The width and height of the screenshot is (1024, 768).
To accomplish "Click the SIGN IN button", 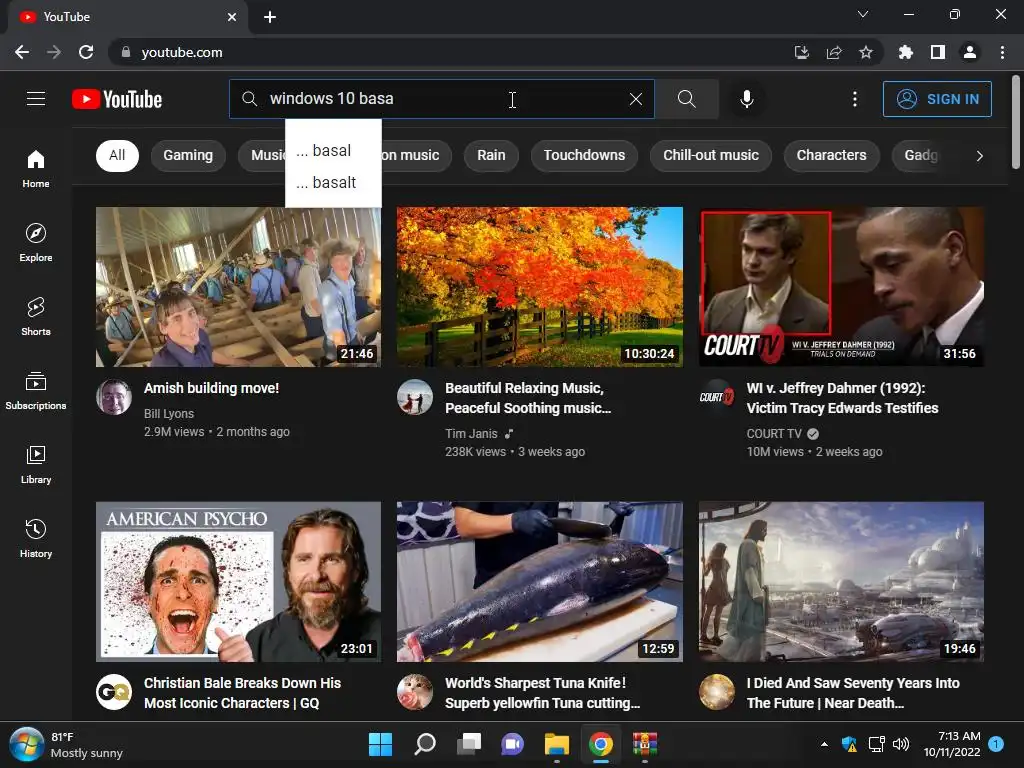I will (x=937, y=99).
